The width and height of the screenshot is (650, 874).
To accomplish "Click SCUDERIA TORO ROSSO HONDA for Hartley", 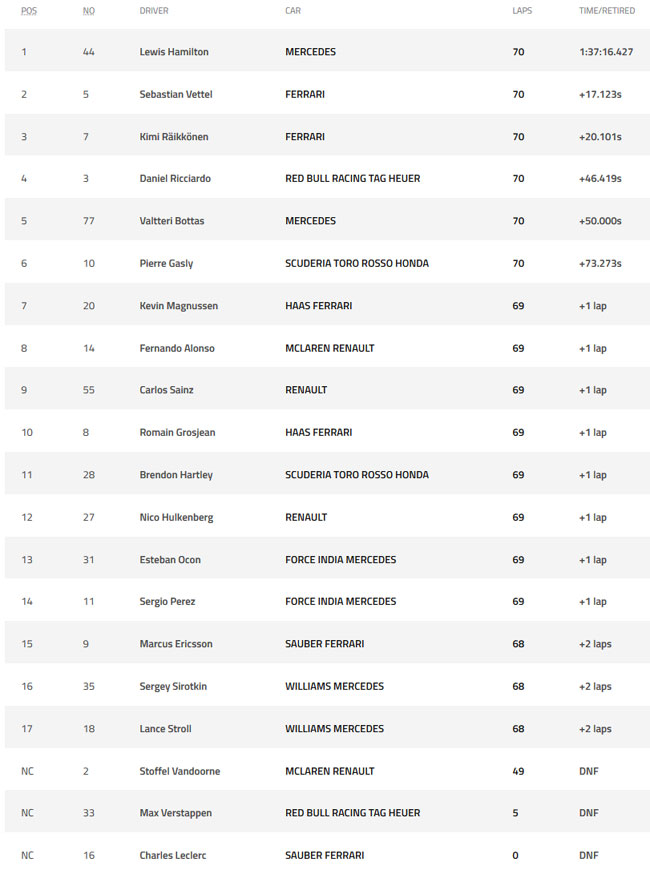I will coord(357,475).
